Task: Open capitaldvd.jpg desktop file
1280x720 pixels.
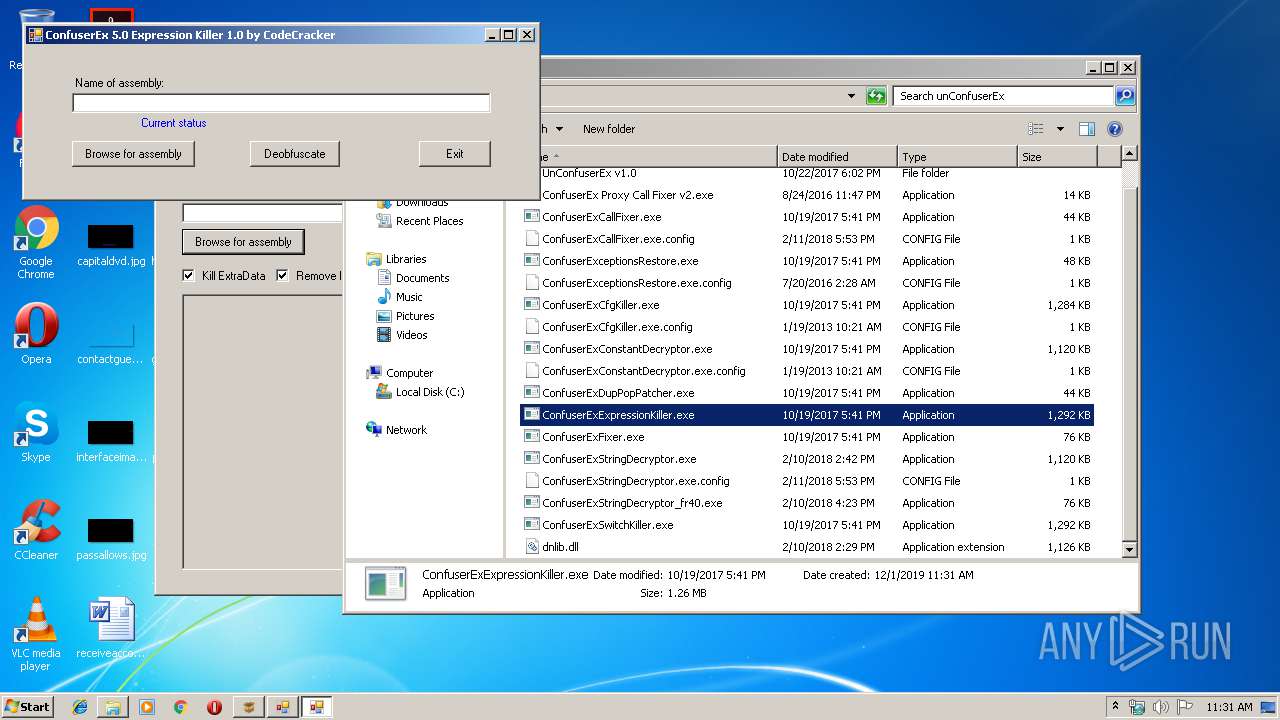Action: point(110,246)
